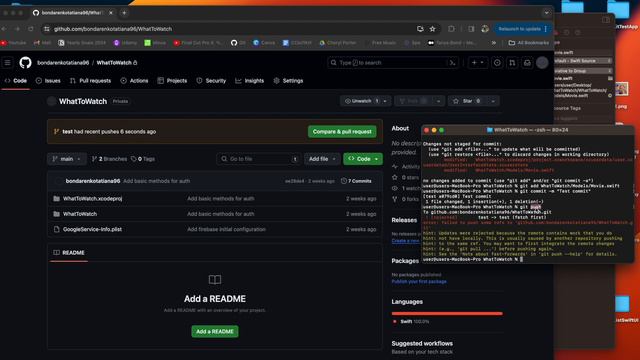640x360 pixels.
Task: Open the Security tab
Action: tap(211, 81)
